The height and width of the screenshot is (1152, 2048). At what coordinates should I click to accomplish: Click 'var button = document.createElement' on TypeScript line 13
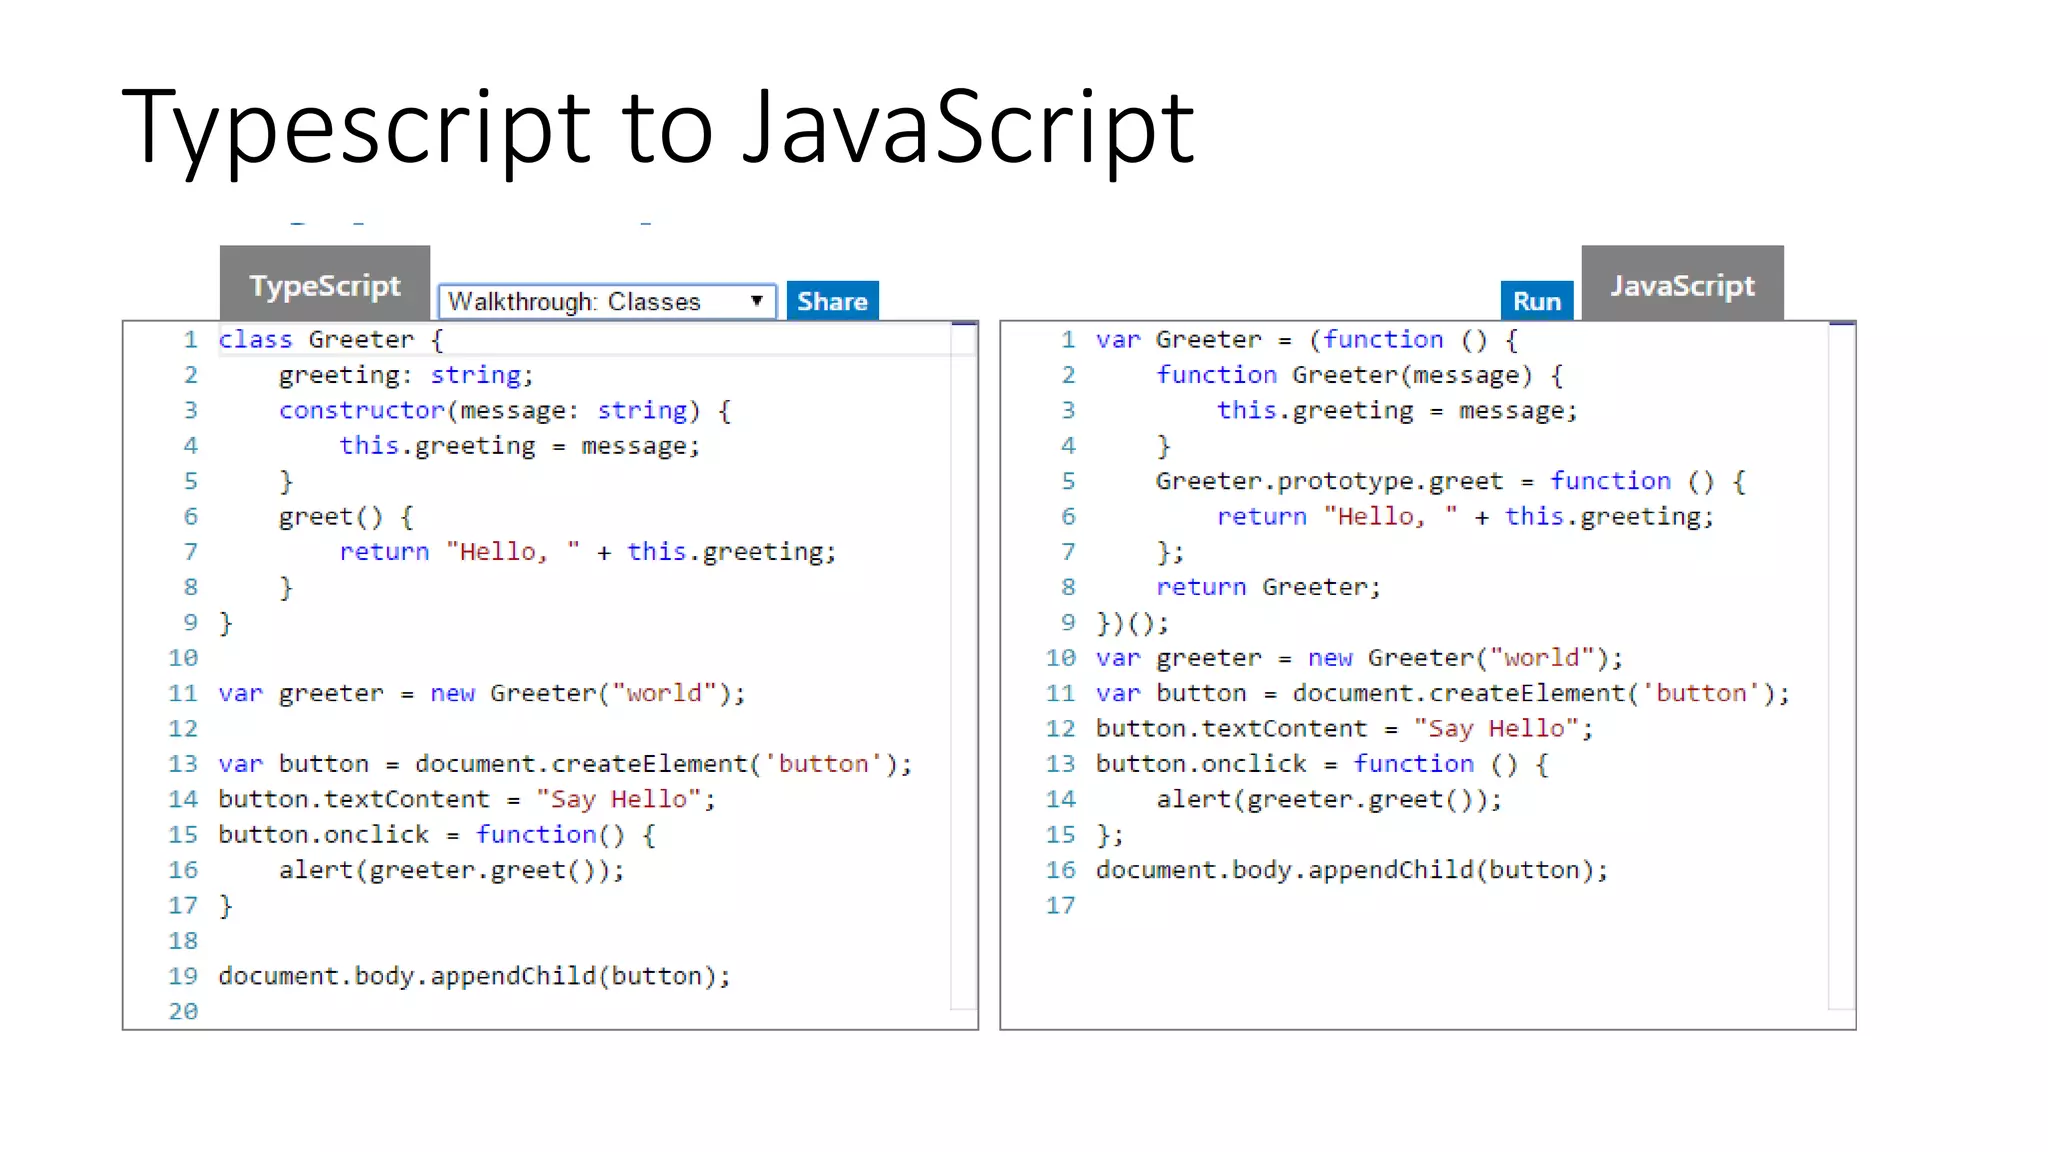565,764
